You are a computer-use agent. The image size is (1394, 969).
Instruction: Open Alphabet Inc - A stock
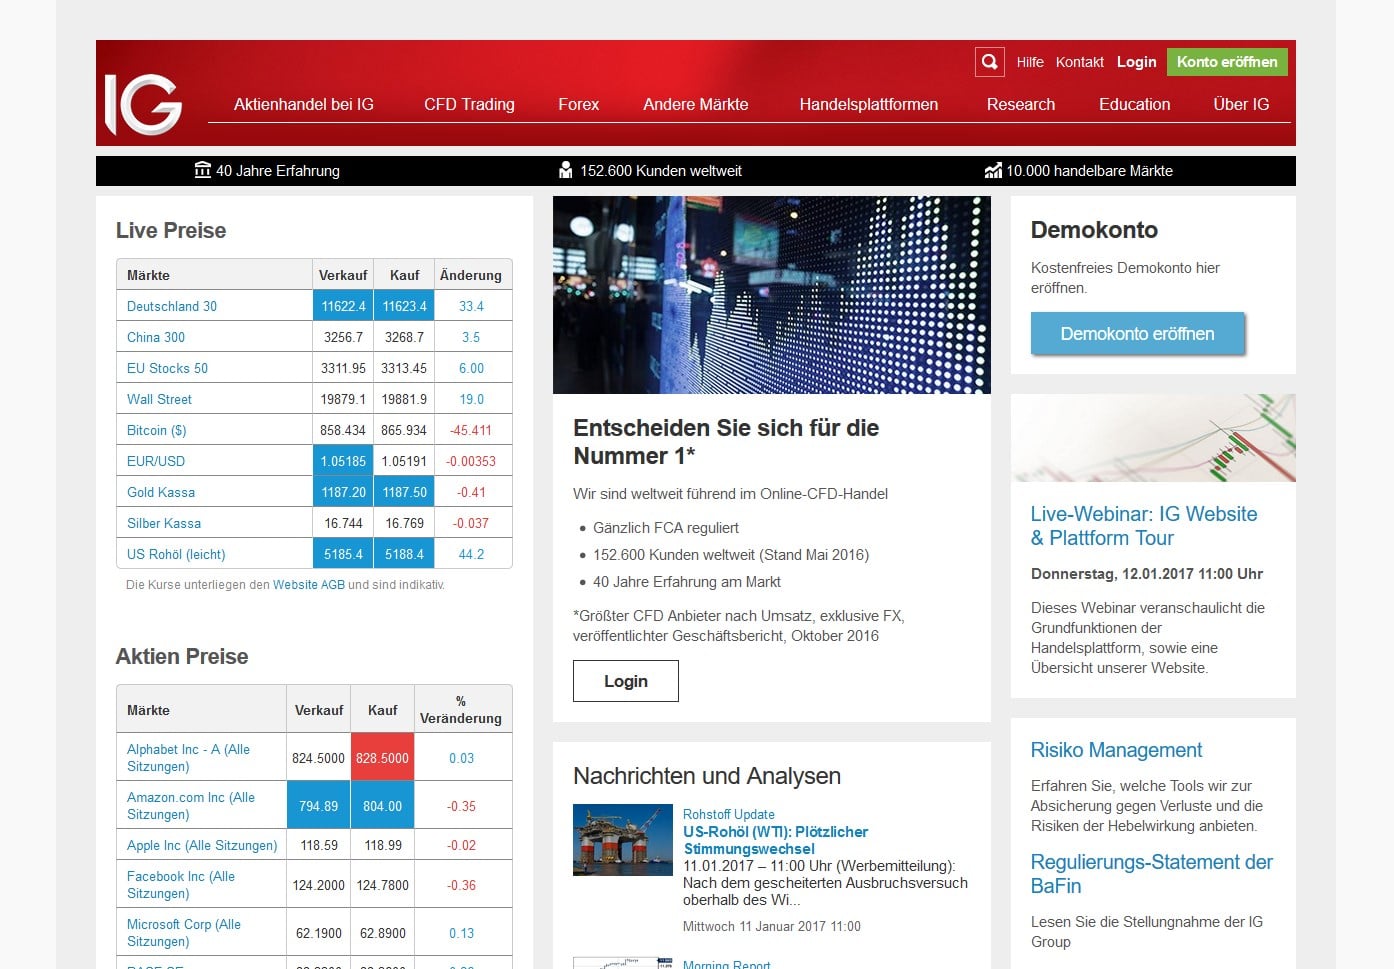point(188,758)
